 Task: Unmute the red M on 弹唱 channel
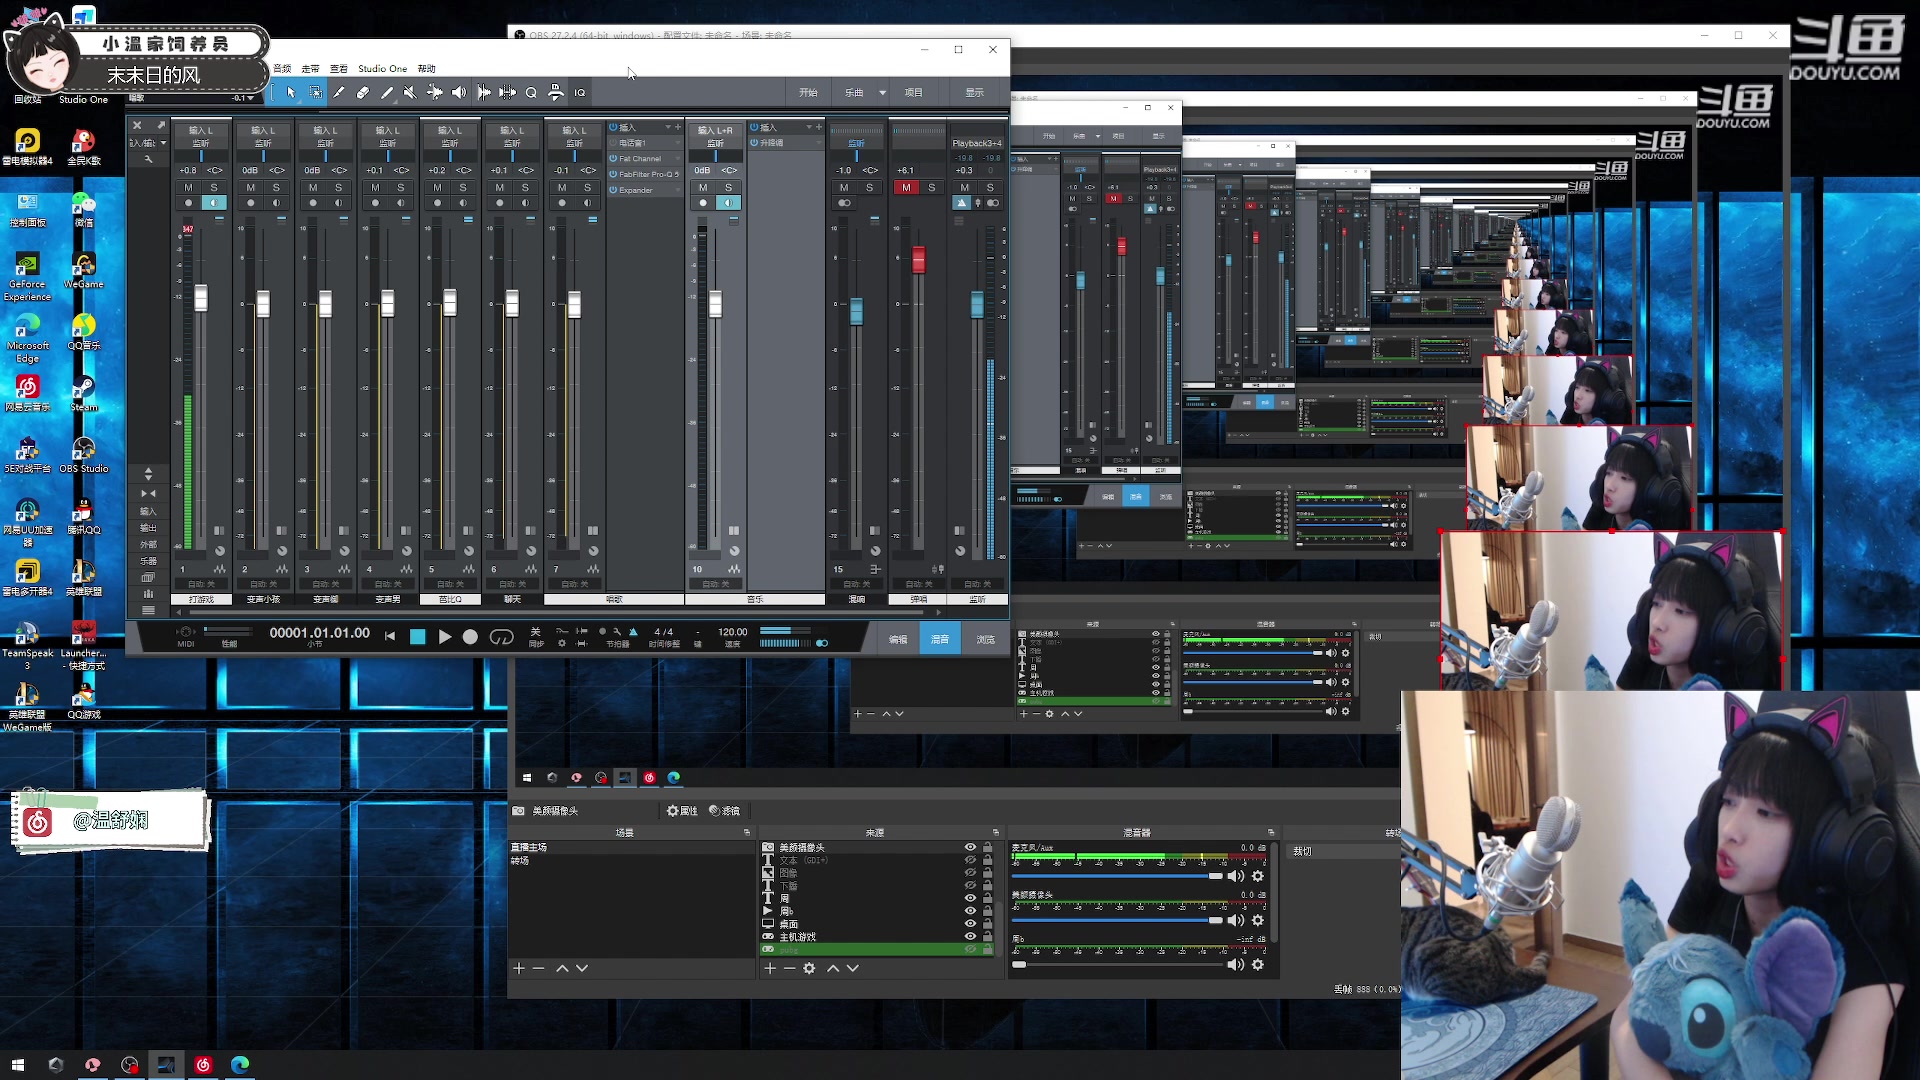(x=906, y=187)
